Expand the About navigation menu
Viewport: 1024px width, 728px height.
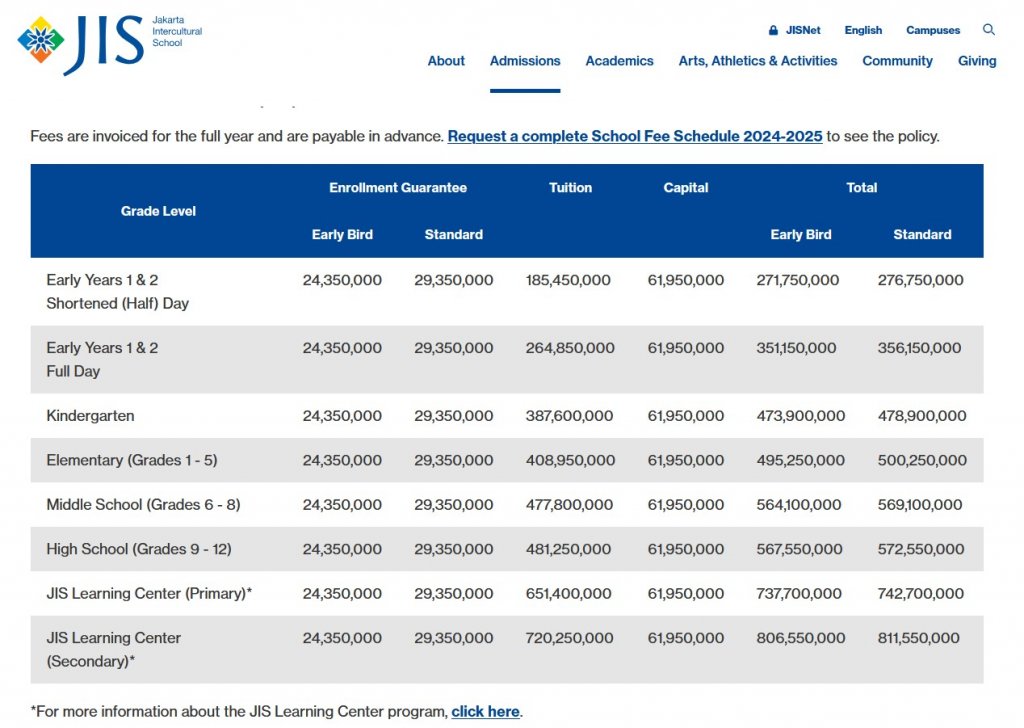click(446, 60)
